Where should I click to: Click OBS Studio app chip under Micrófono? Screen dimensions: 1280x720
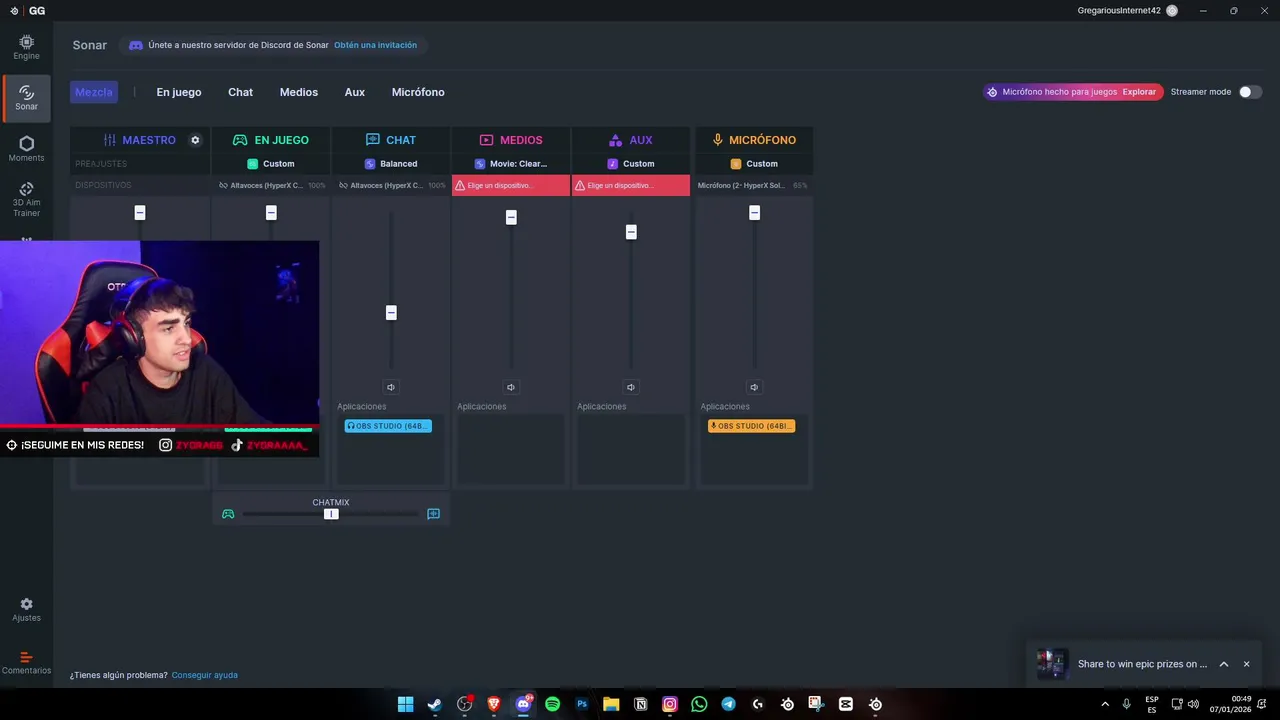752,426
